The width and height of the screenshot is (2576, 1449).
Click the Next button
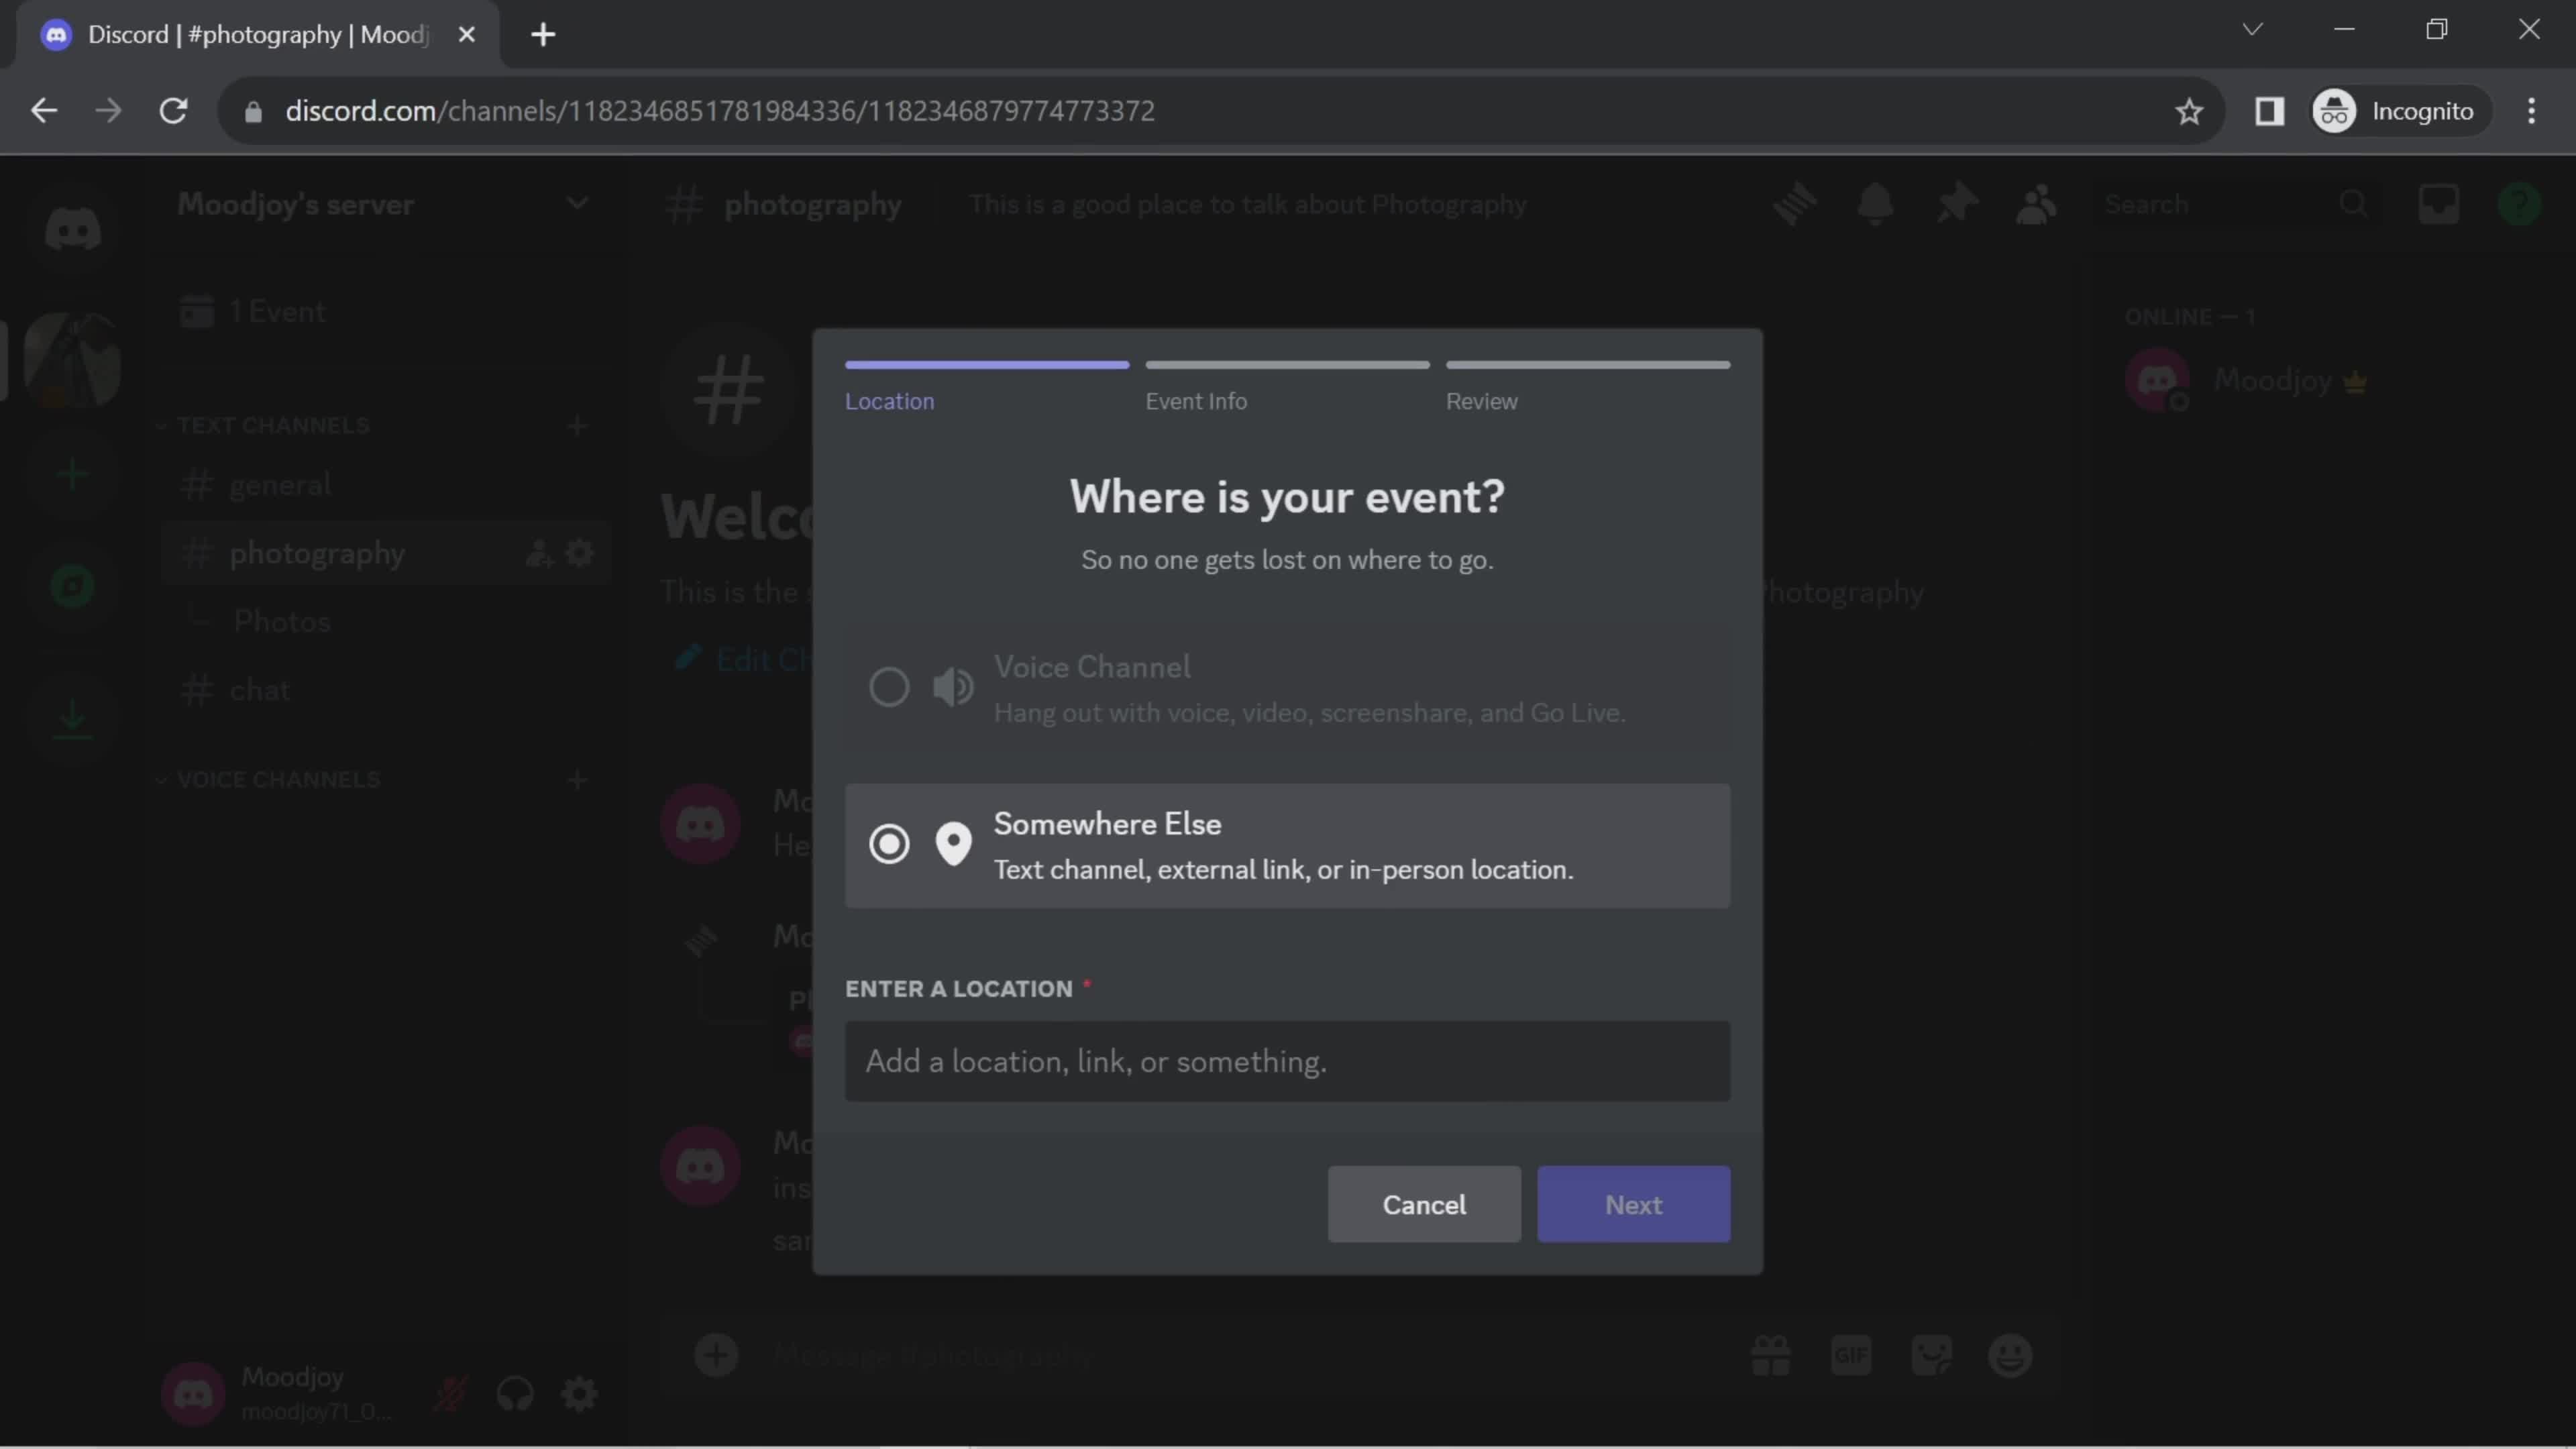point(1633,1205)
